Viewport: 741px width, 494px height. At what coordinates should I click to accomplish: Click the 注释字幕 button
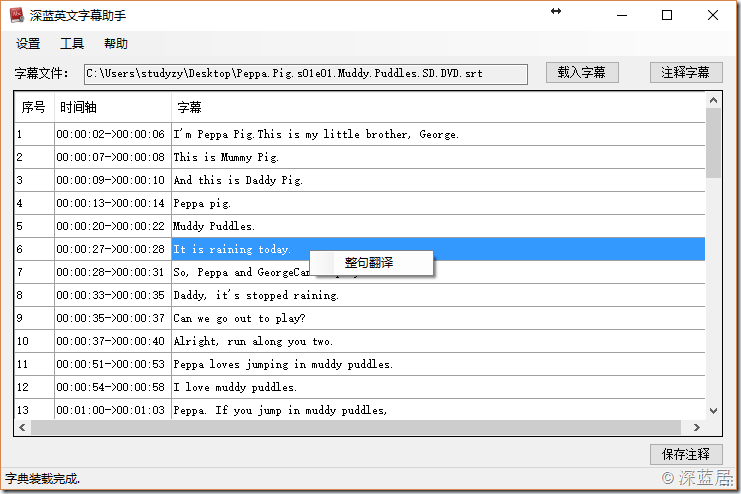pyautogui.click(x=686, y=73)
